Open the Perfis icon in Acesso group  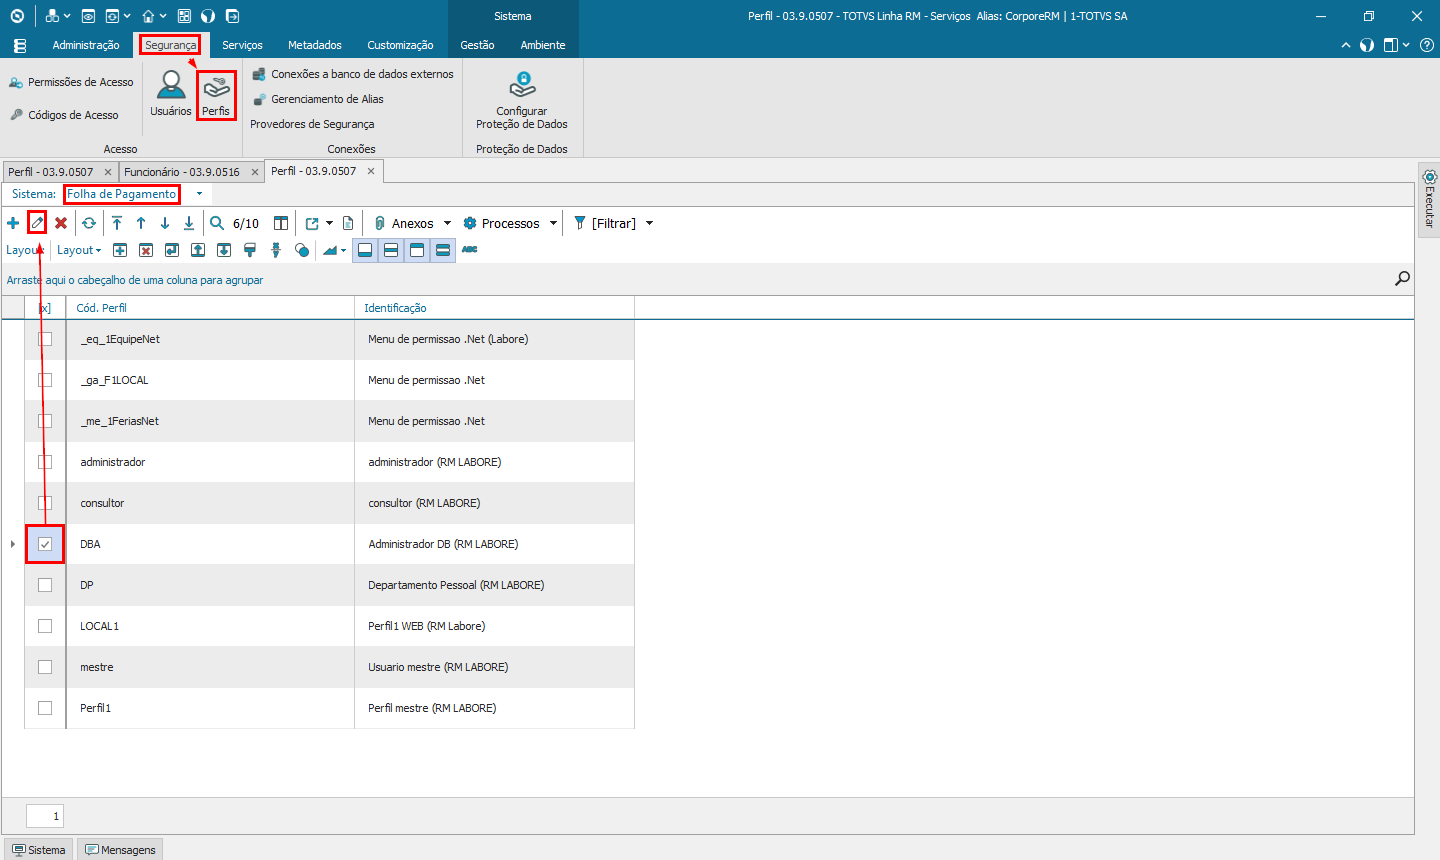pyautogui.click(x=216, y=95)
